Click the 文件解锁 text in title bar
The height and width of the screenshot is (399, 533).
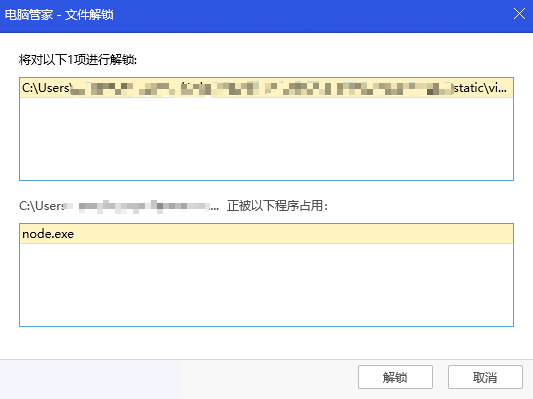pyautogui.click(x=89, y=15)
